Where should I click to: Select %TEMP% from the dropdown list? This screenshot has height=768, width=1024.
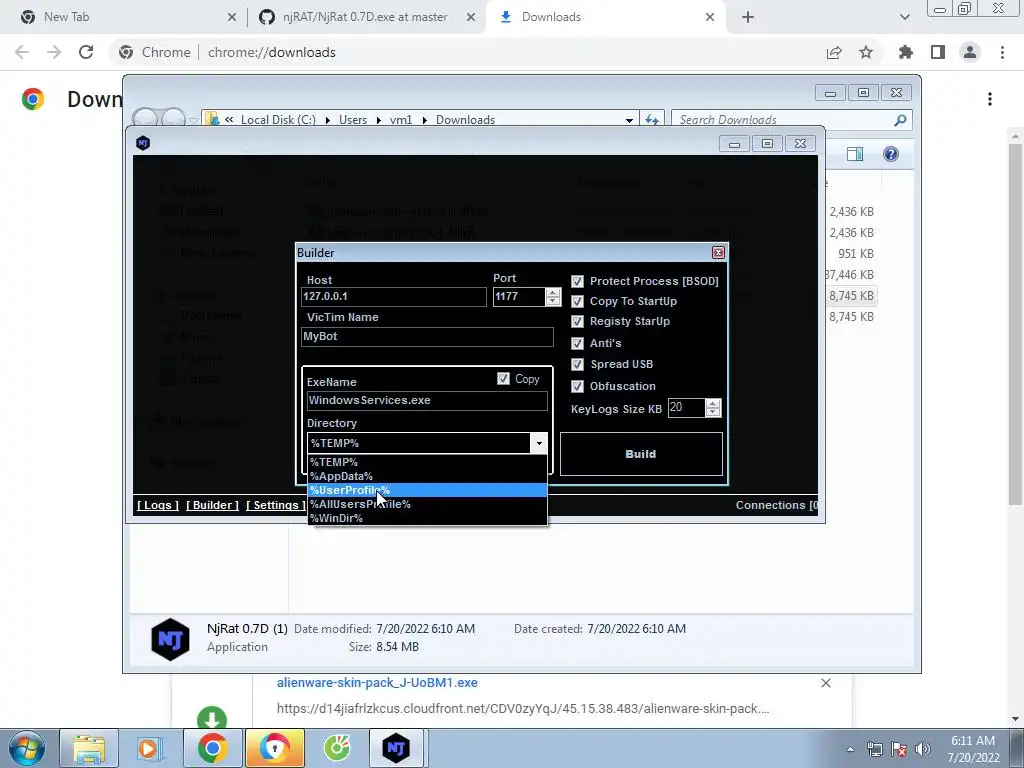tap(427, 462)
